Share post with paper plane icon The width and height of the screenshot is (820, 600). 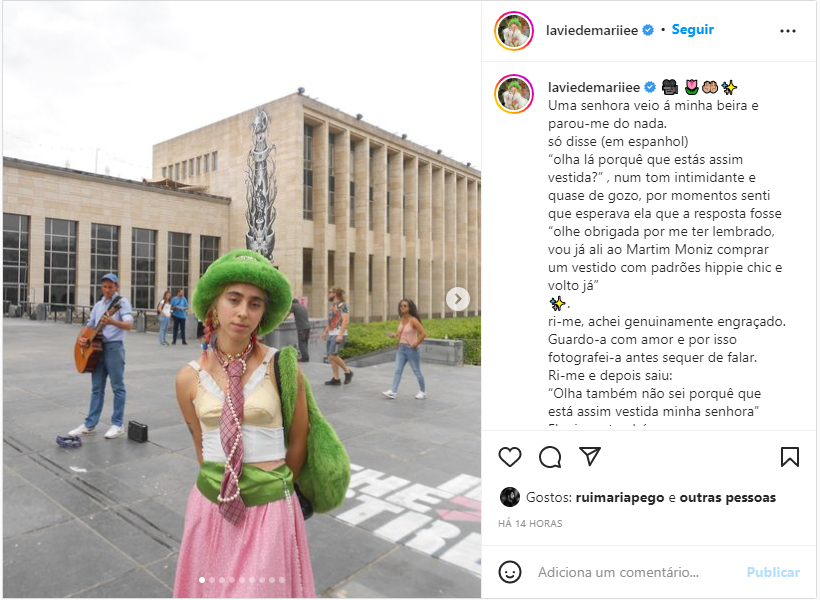[x=590, y=456]
